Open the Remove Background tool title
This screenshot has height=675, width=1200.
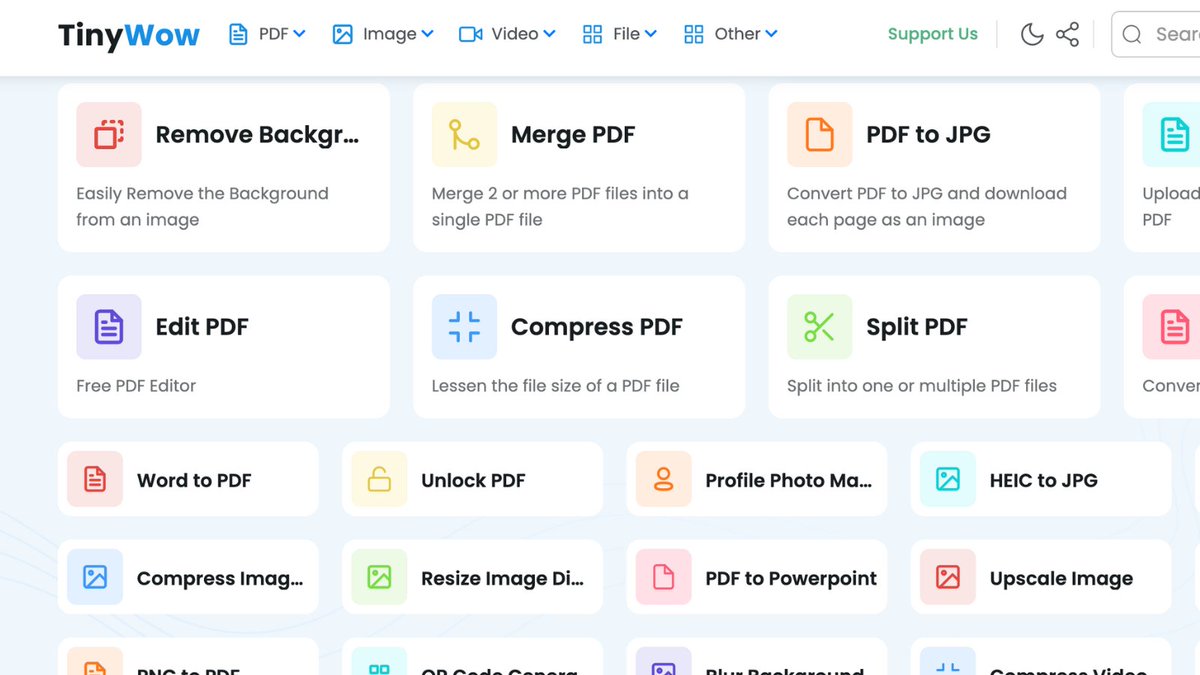coord(257,134)
